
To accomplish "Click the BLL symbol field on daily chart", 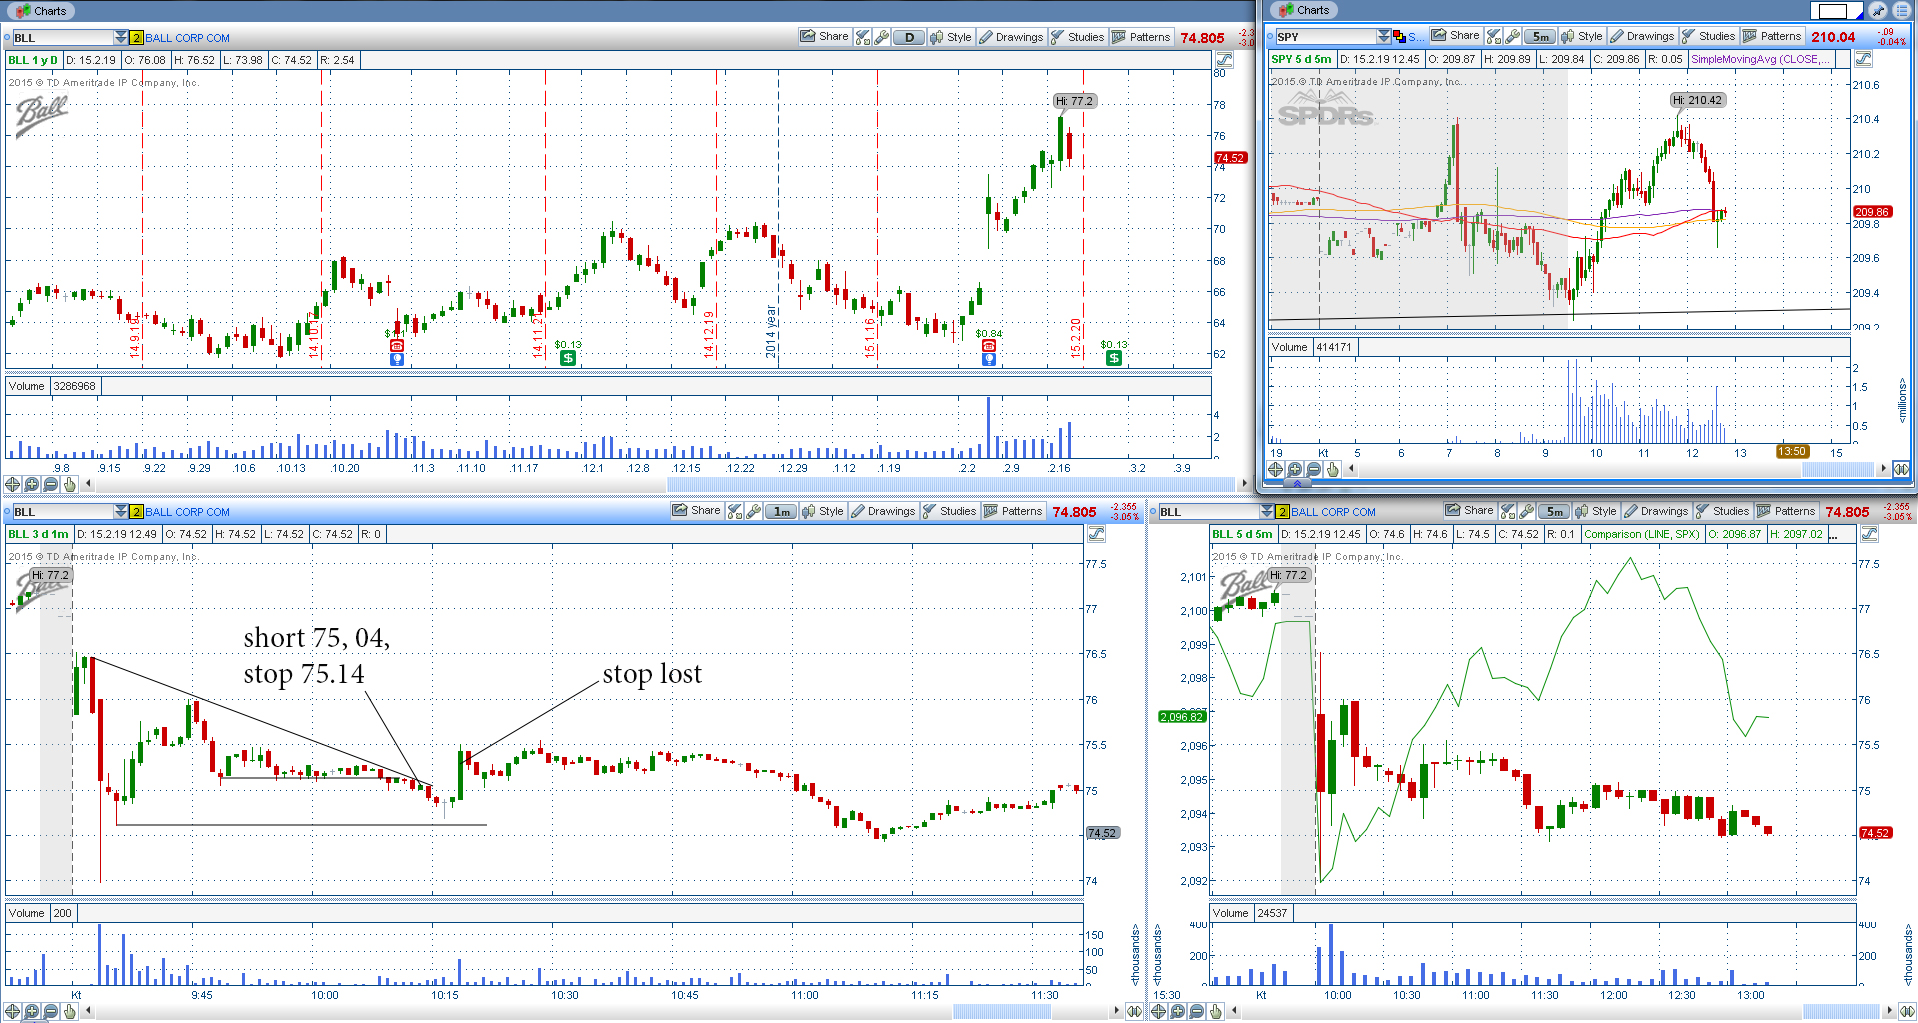I will pos(62,38).
